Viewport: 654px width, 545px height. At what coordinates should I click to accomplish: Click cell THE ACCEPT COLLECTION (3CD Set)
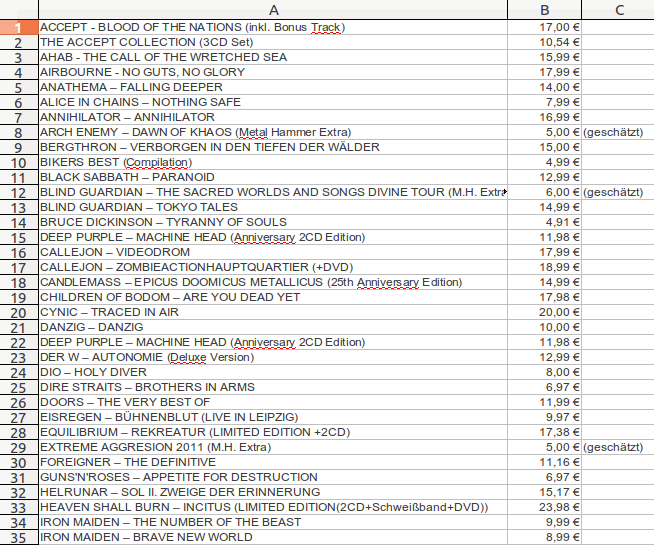pos(273,43)
